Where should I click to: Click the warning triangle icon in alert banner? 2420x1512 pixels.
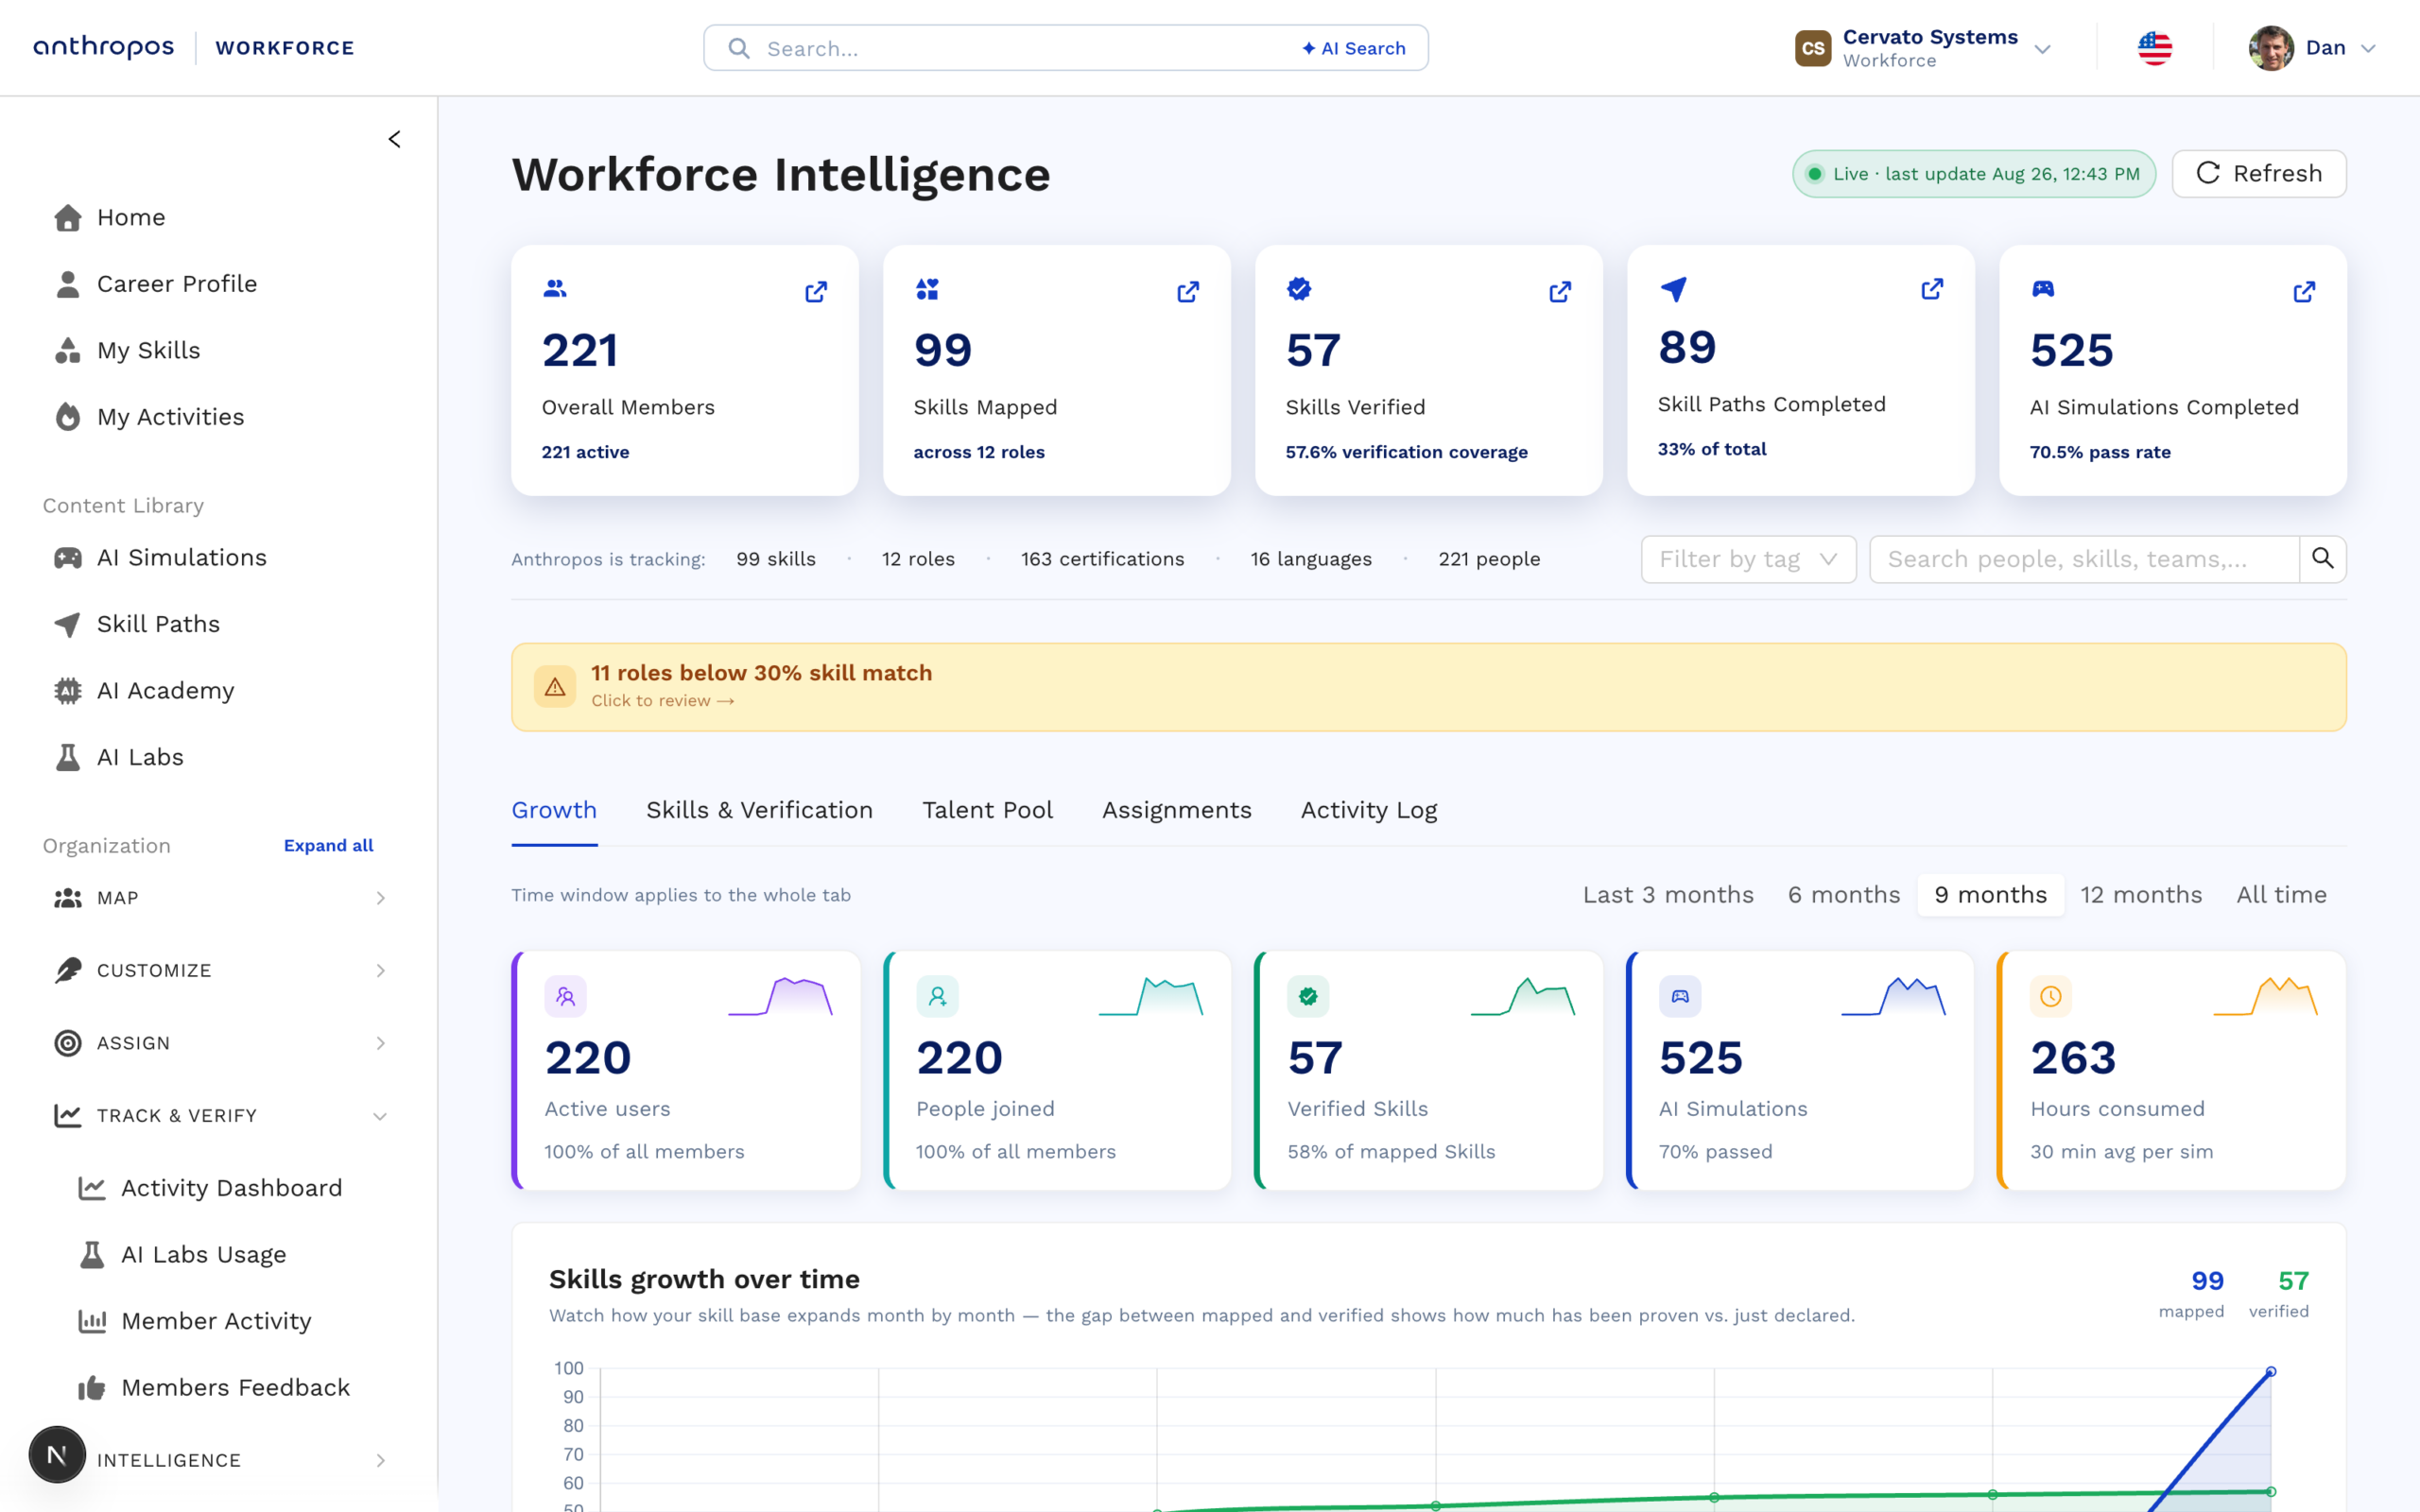click(x=555, y=687)
